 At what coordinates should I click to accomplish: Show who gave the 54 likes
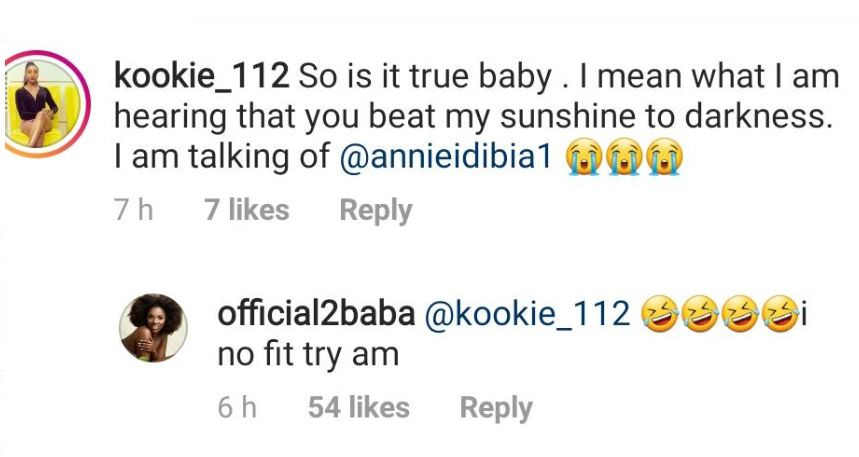pos(359,407)
